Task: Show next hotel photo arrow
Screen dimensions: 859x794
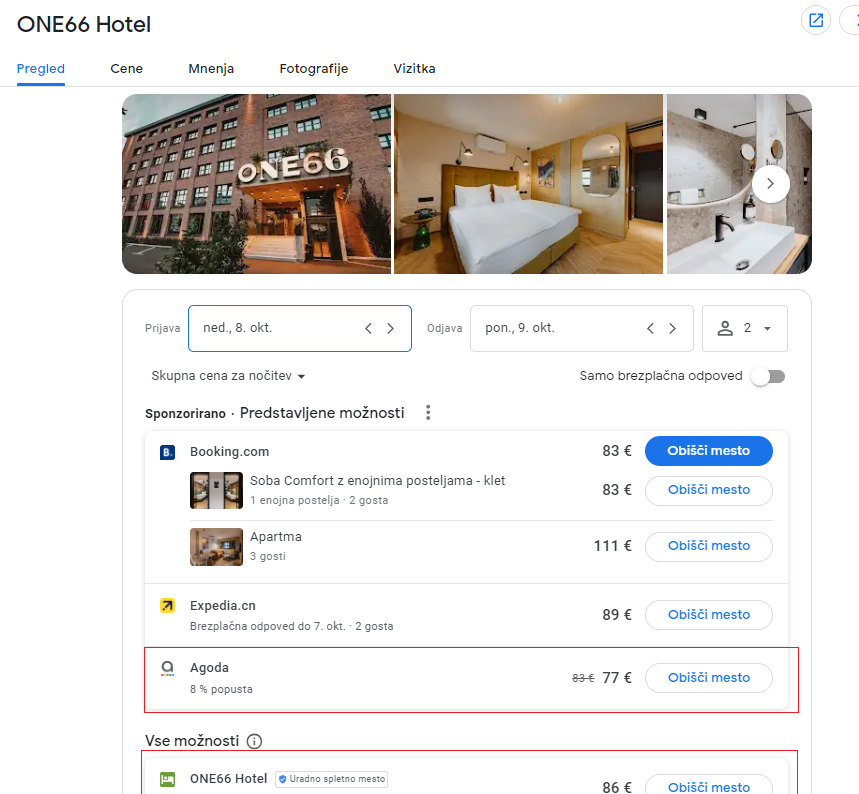Action: [770, 184]
